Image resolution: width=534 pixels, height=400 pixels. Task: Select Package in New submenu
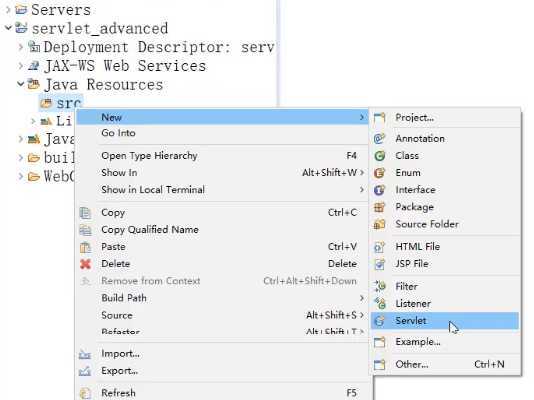pos(445,207)
